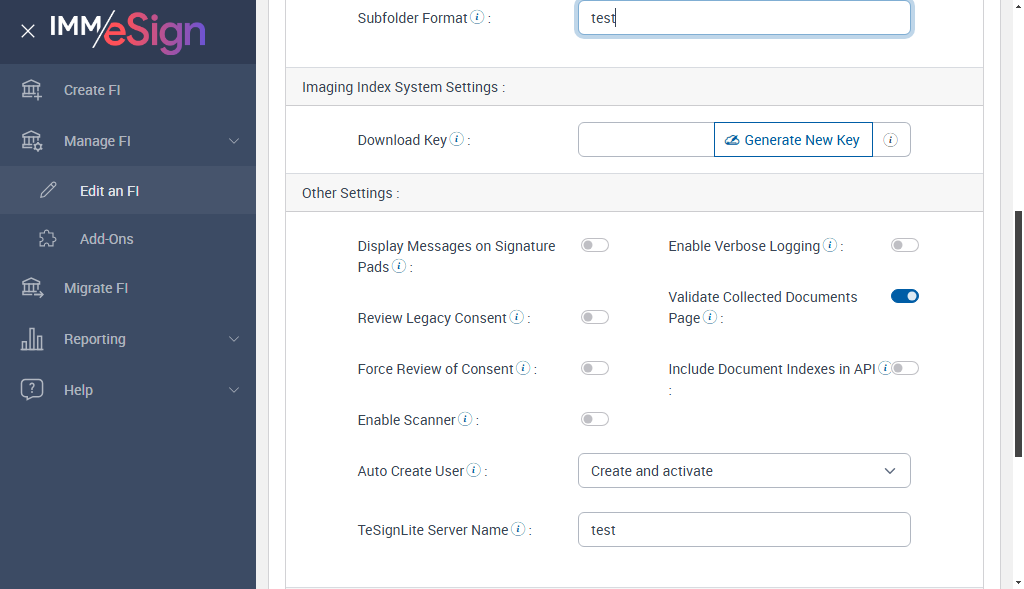Click the Add-Ons puzzle piece icon
1024x589 pixels.
[x=48, y=239]
